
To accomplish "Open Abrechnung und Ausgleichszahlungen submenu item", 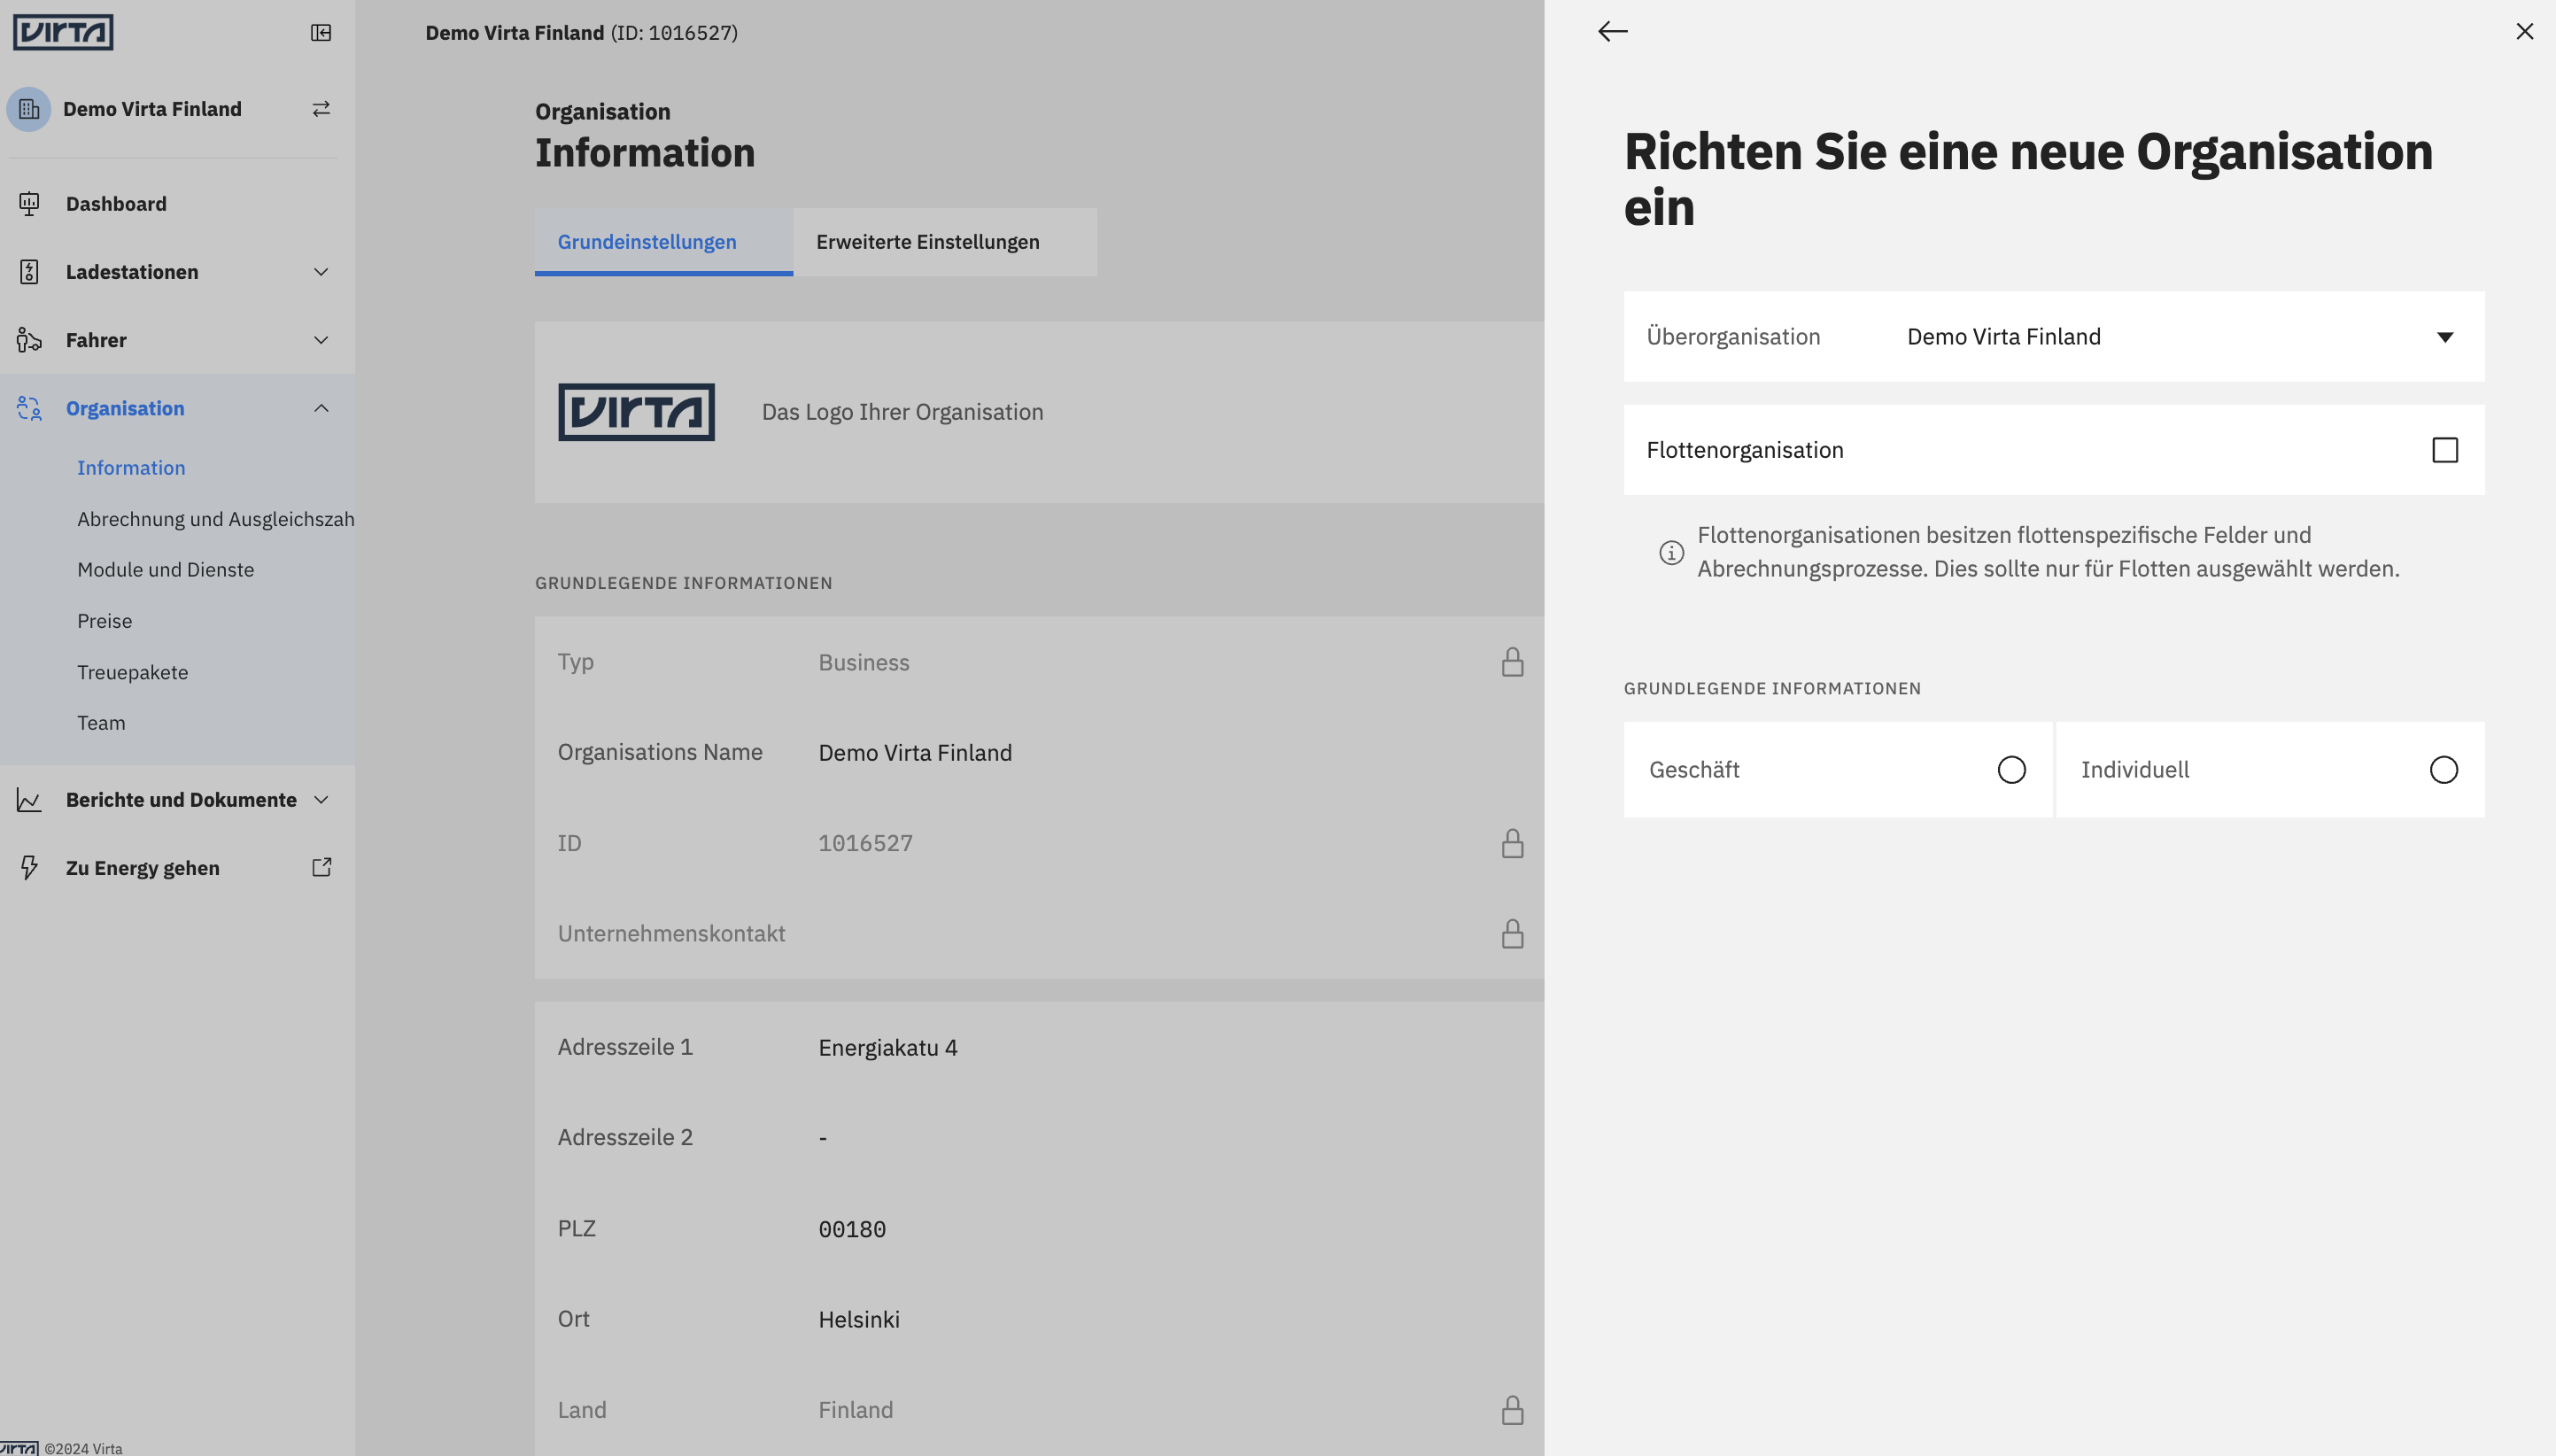I will pyautogui.click(x=216, y=519).
